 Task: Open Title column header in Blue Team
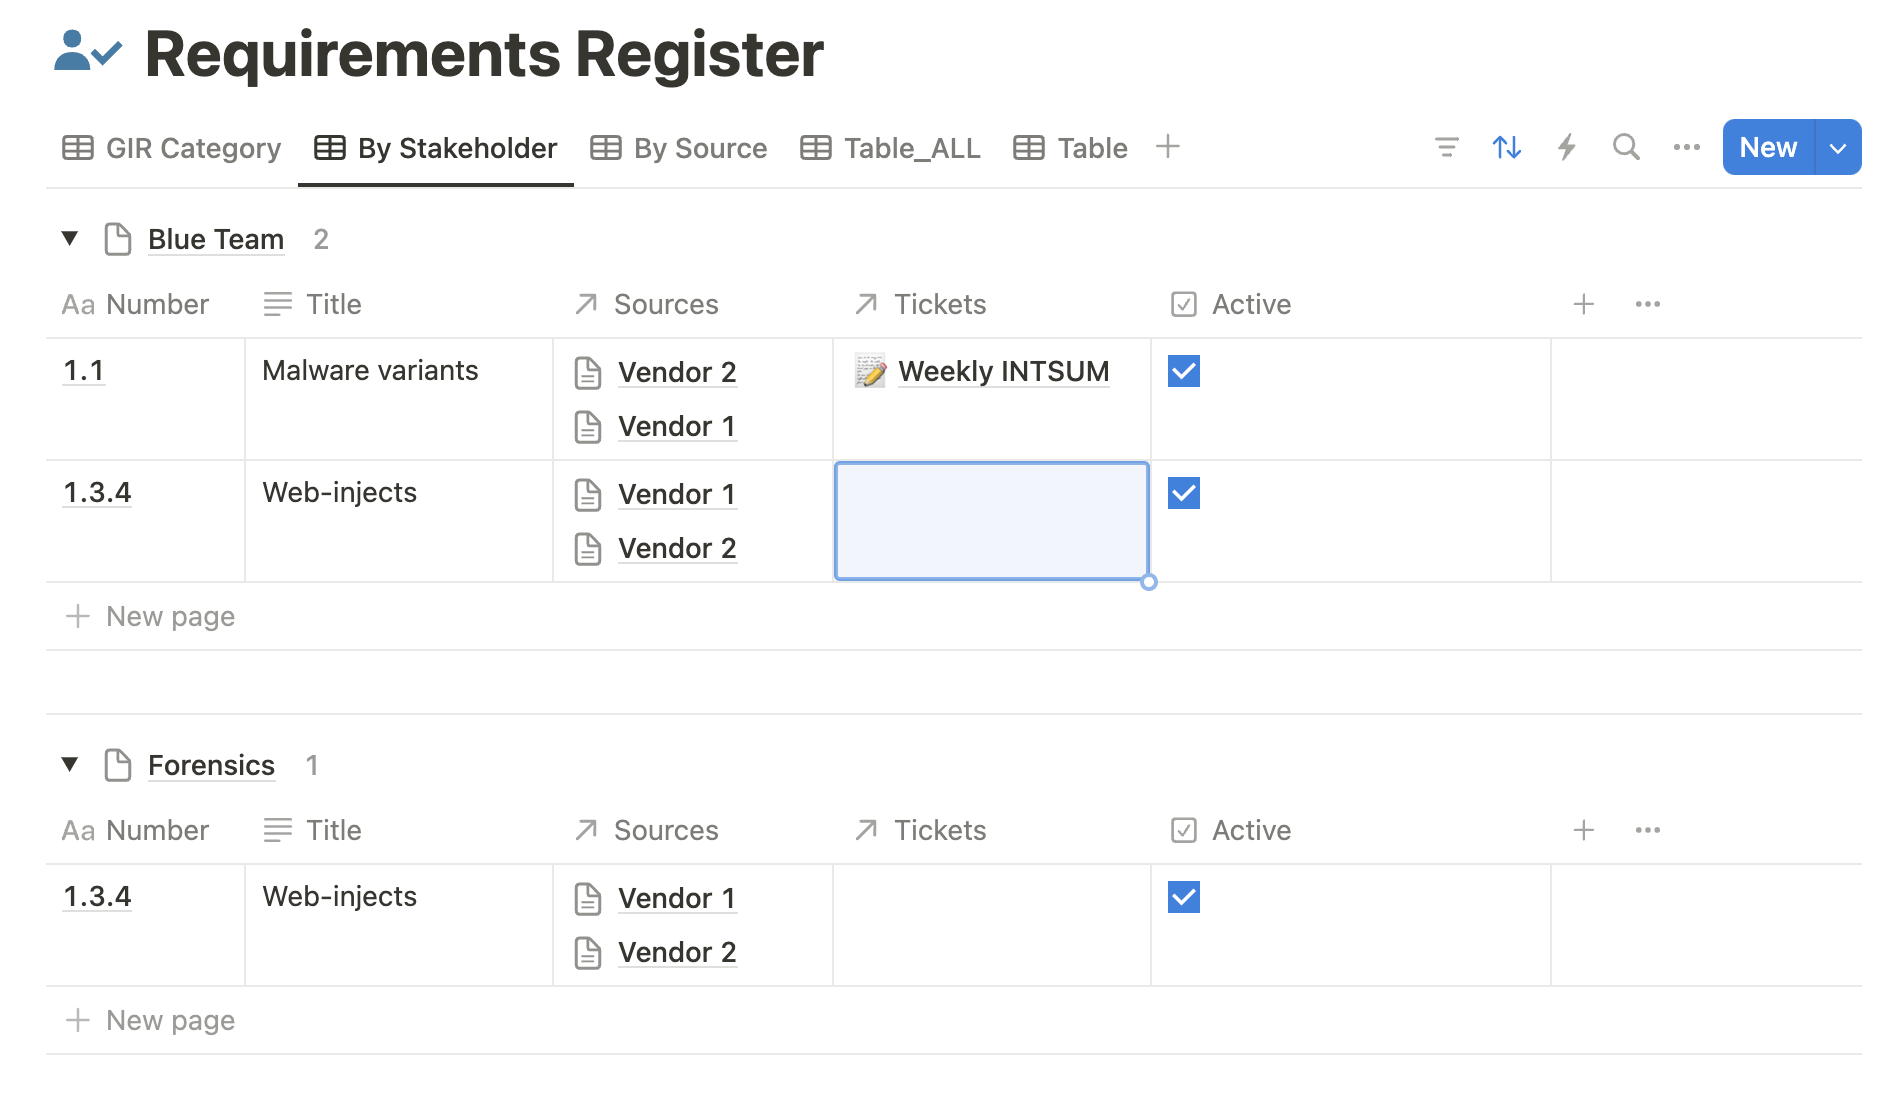tap(312, 304)
